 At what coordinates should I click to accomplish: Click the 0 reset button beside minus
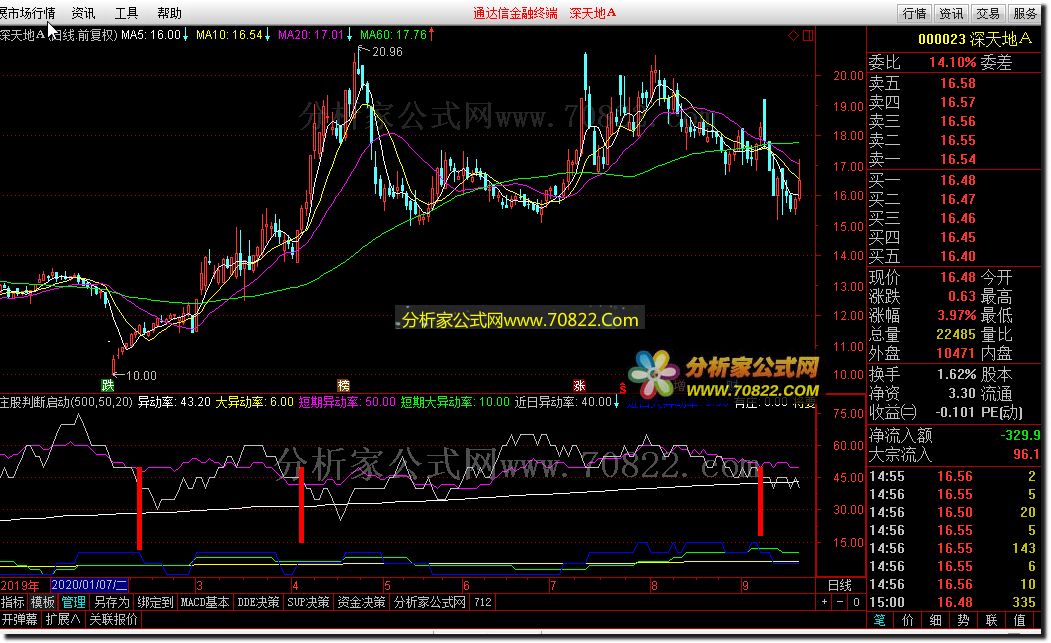pos(856,602)
